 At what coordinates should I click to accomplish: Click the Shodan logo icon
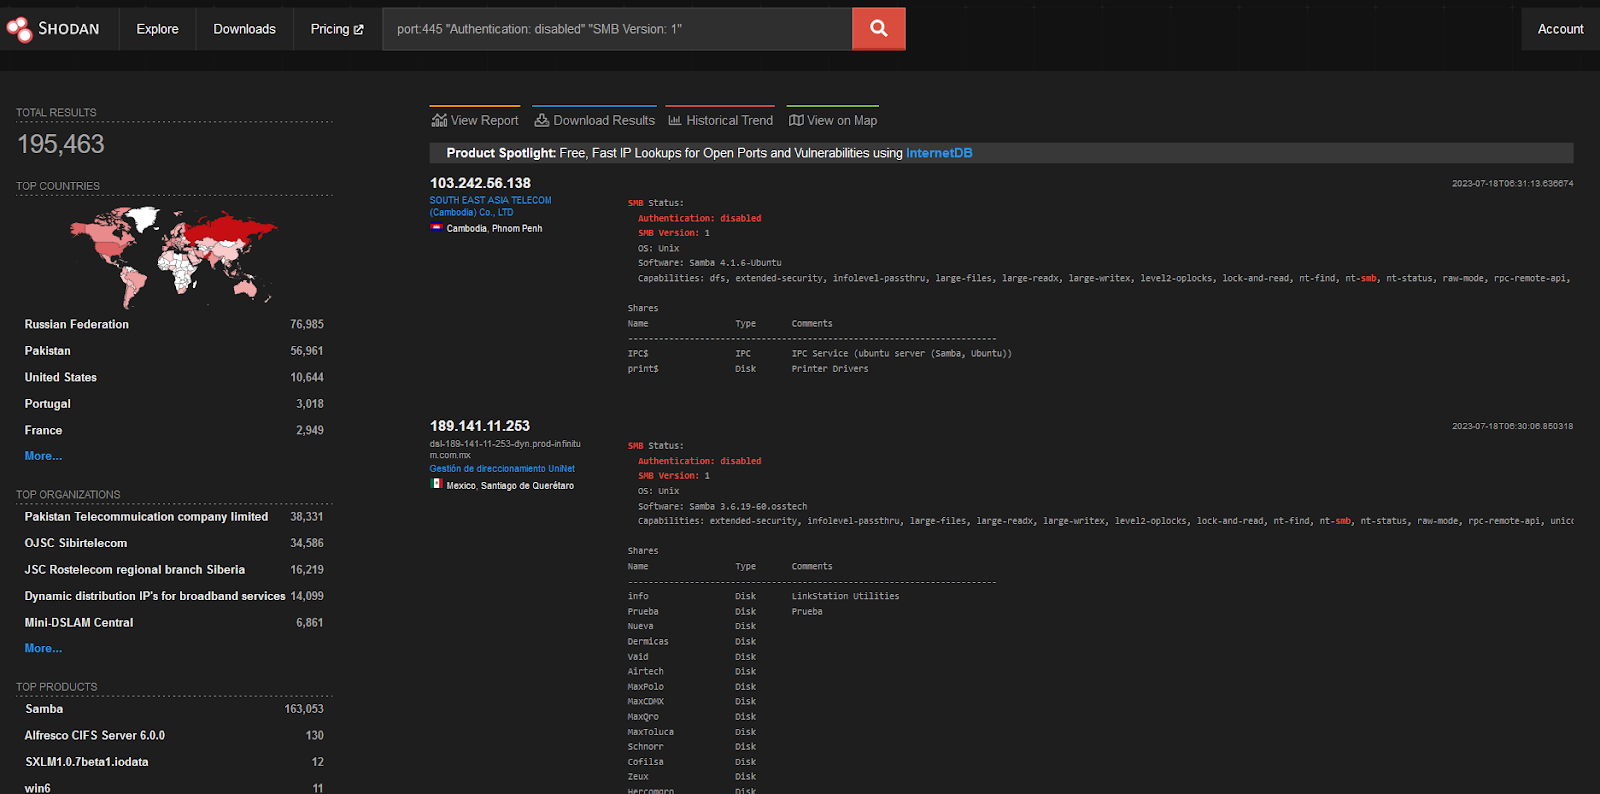(19, 29)
